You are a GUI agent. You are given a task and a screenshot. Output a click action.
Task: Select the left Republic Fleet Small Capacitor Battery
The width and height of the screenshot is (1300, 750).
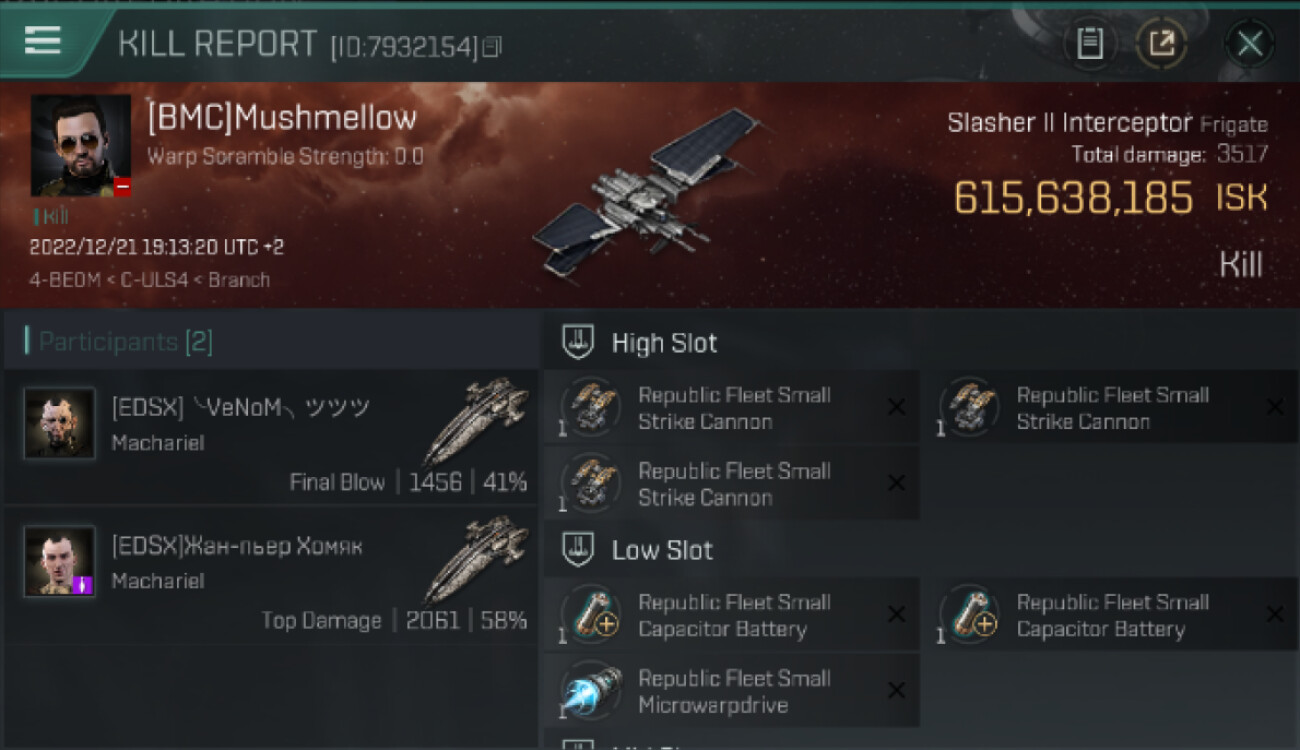731,615
